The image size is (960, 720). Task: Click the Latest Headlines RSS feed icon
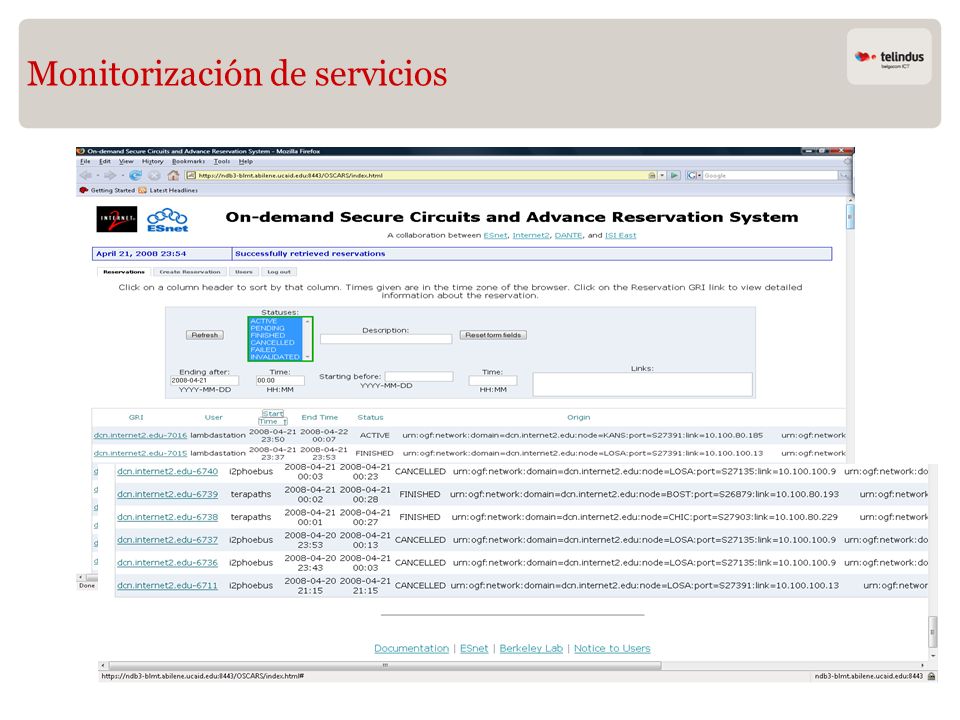(x=142, y=190)
